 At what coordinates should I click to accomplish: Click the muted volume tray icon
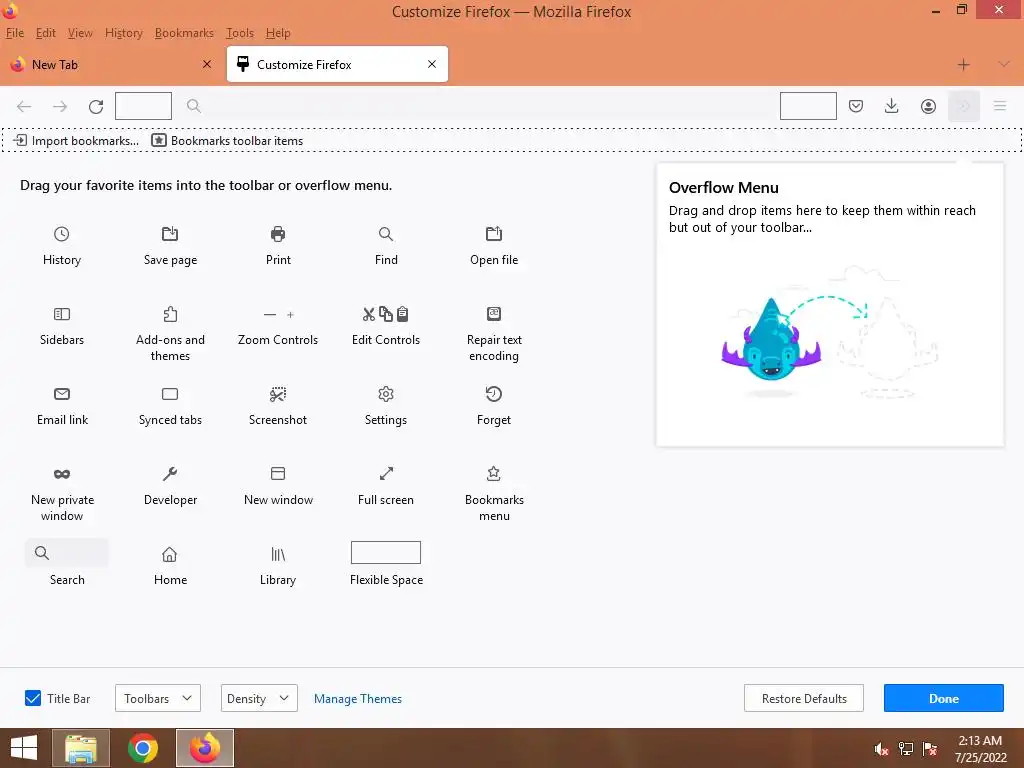click(881, 749)
